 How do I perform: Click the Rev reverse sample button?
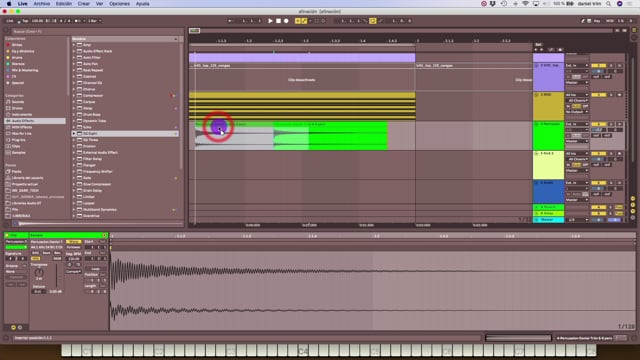(57, 253)
